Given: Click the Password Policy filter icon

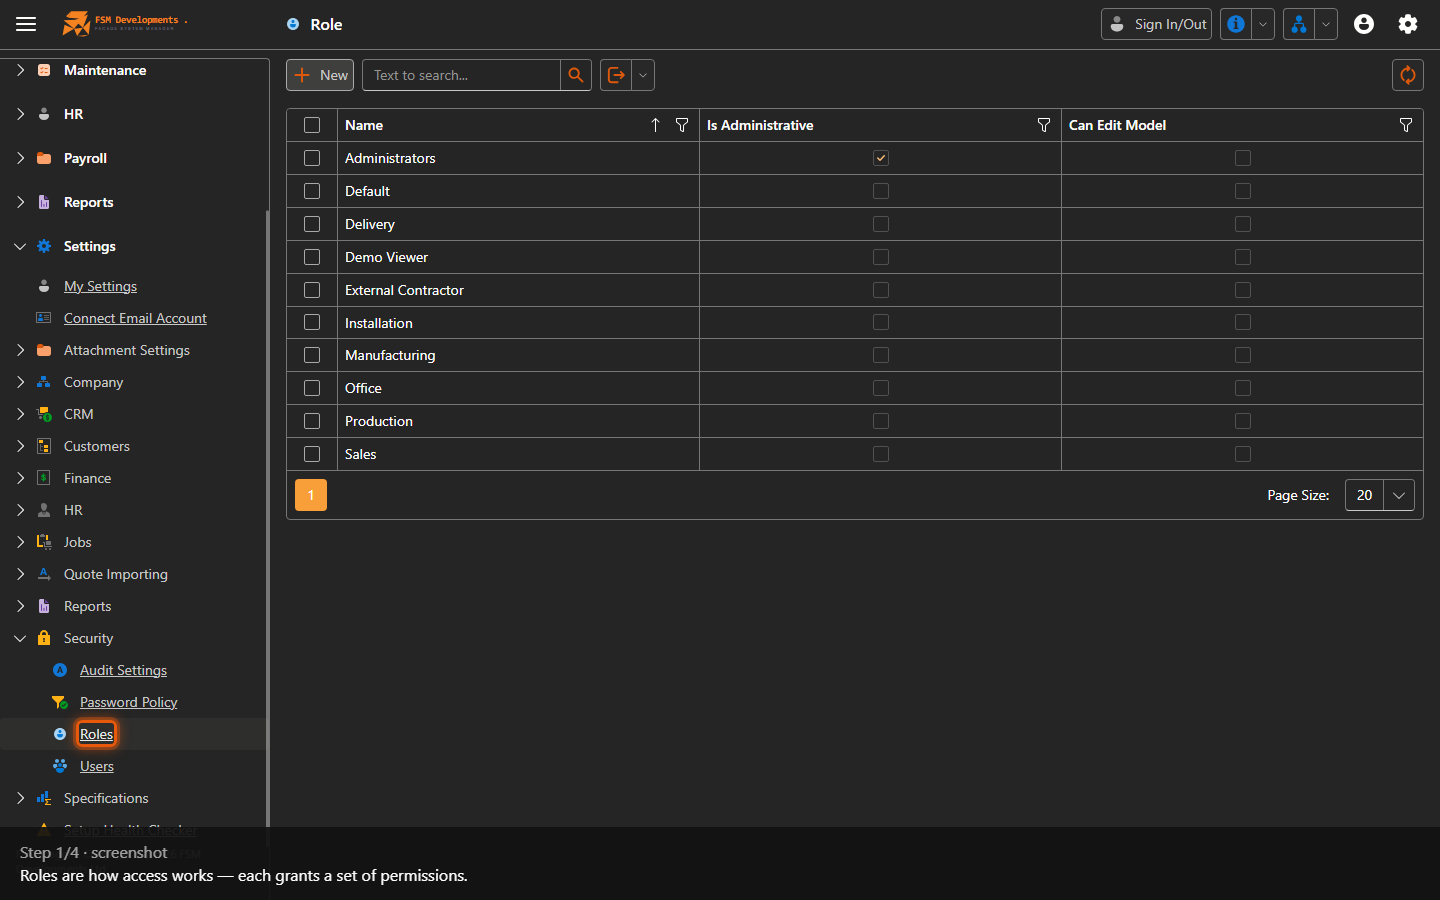Looking at the screenshot, I should [x=60, y=702].
